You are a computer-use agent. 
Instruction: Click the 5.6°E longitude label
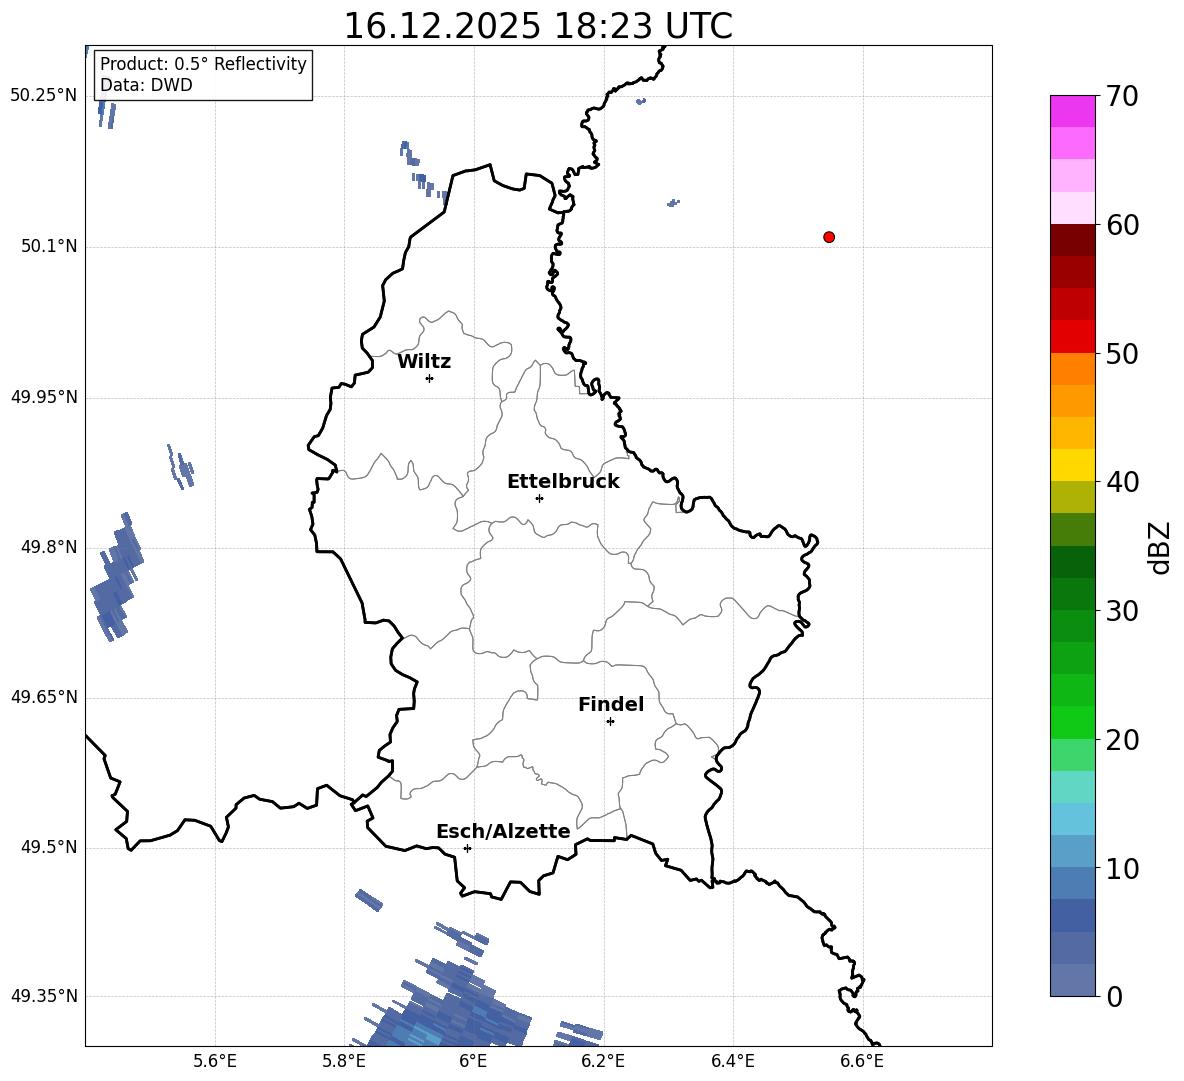coord(215,1061)
